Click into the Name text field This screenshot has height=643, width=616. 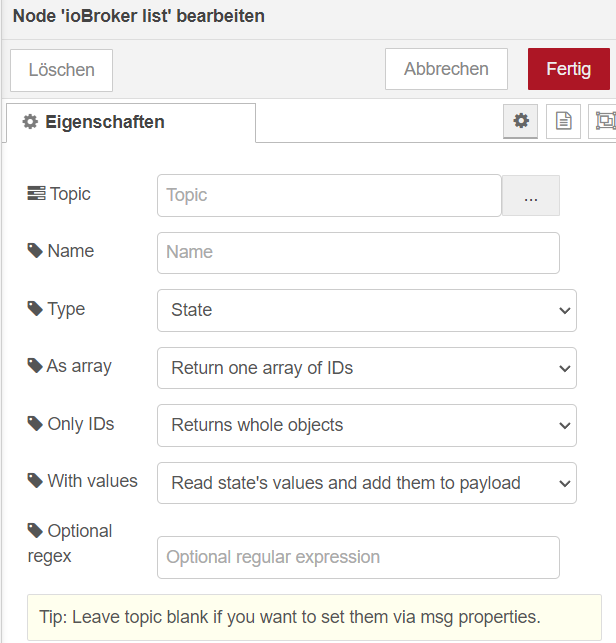358,253
